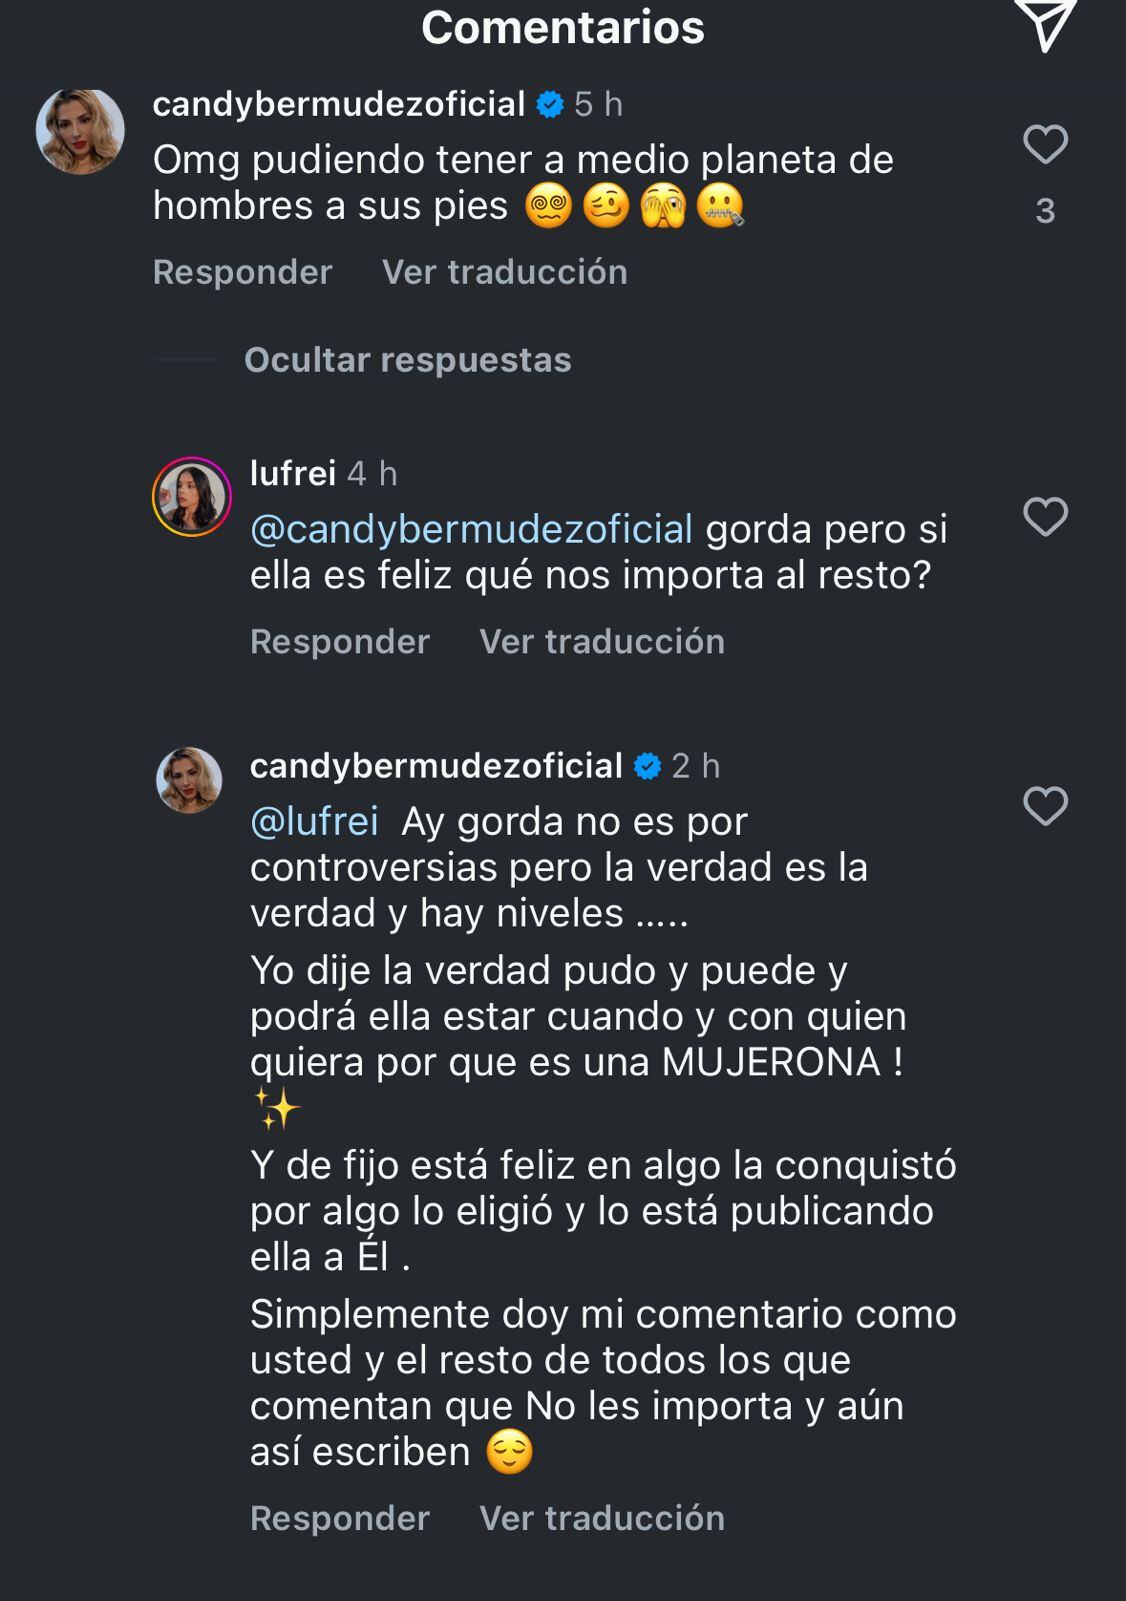Like candybermudezoficial's top comment heart

1046,148
